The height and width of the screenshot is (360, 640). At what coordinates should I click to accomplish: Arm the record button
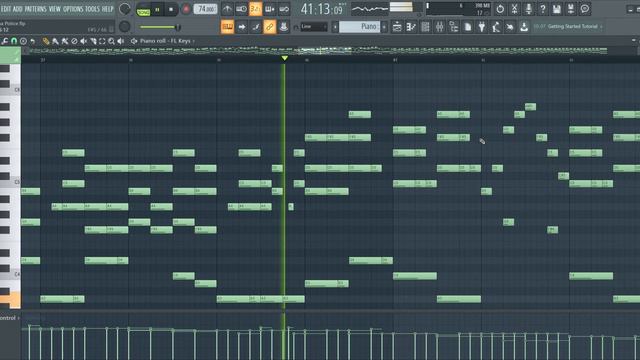(x=186, y=9)
